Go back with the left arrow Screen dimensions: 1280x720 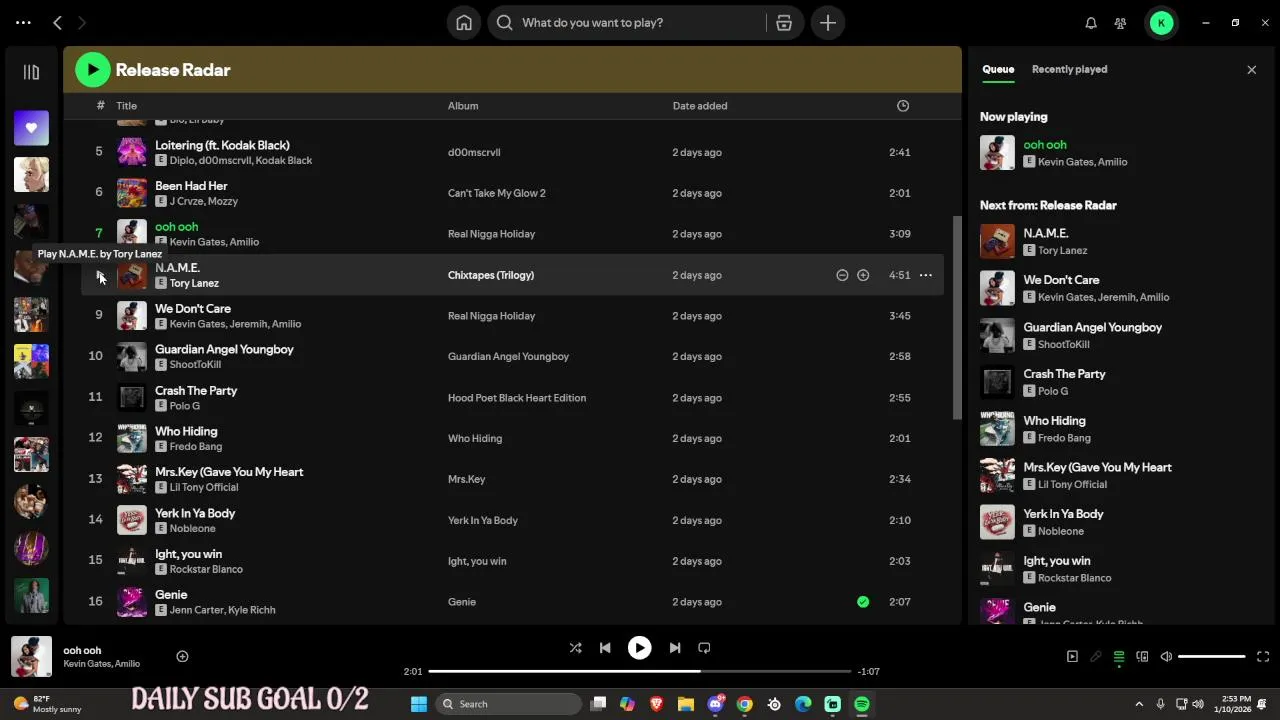point(57,22)
